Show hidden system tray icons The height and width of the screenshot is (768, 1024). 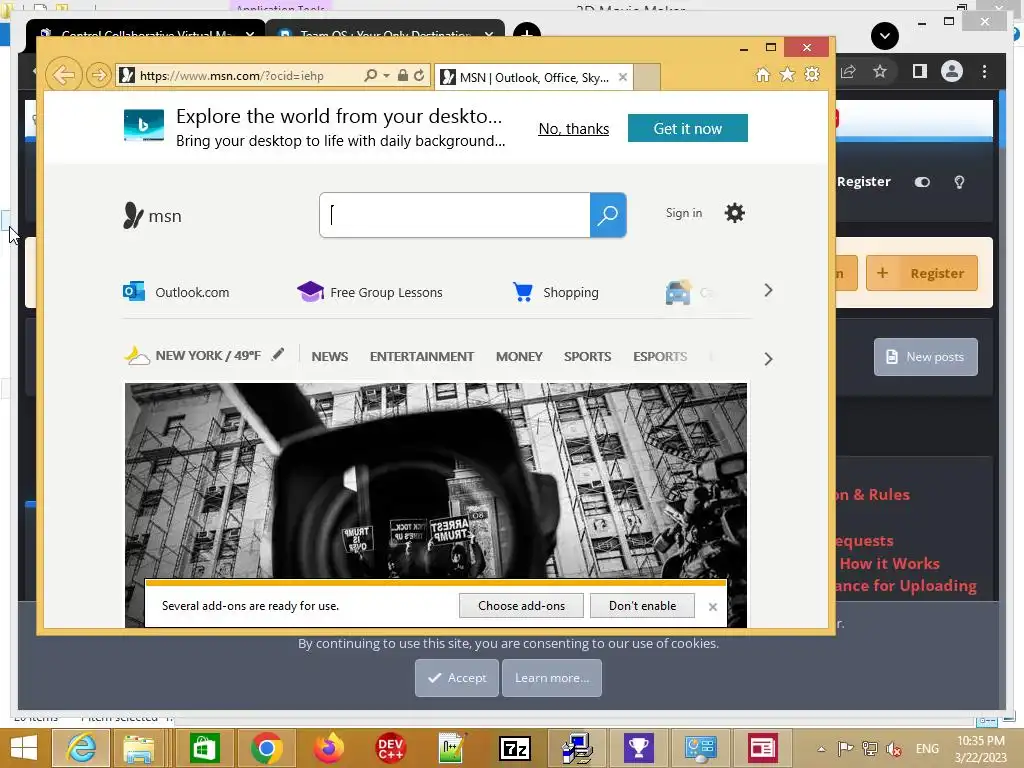point(821,749)
